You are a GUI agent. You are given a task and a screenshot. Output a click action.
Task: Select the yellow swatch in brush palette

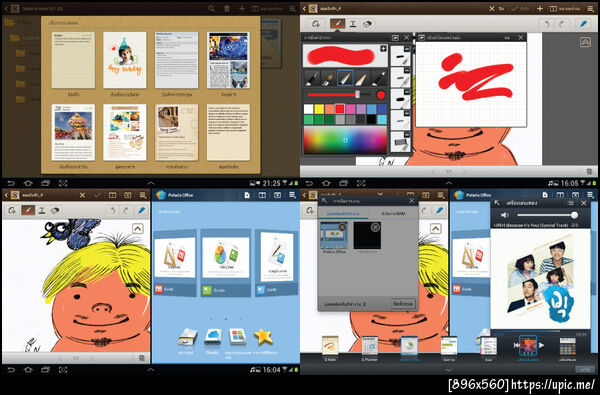coord(319,109)
